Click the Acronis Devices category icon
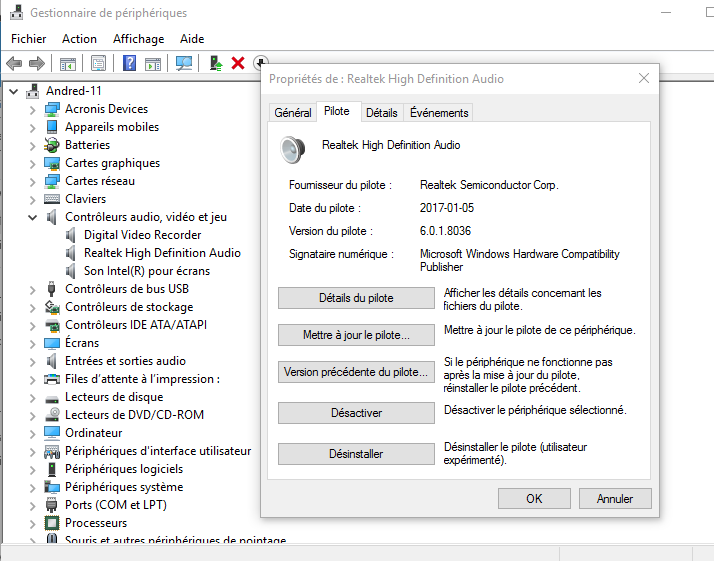Screen dimensions: 714x561 [52, 109]
